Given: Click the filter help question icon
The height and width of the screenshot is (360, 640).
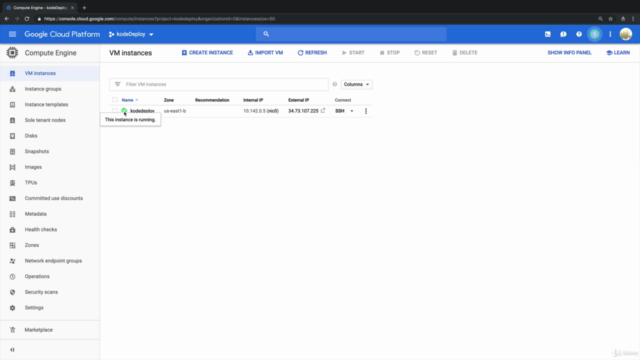Looking at the screenshot, I should coord(335,84).
